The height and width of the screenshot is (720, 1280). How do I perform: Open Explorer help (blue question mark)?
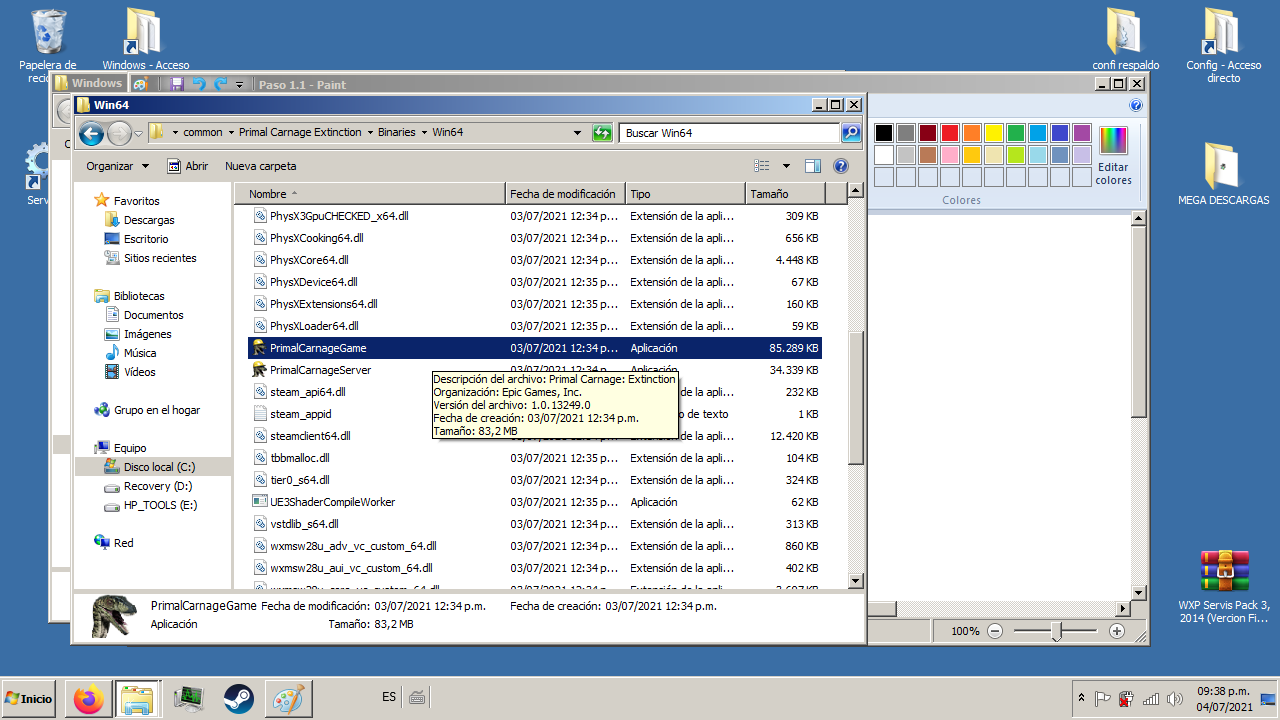click(x=841, y=166)
